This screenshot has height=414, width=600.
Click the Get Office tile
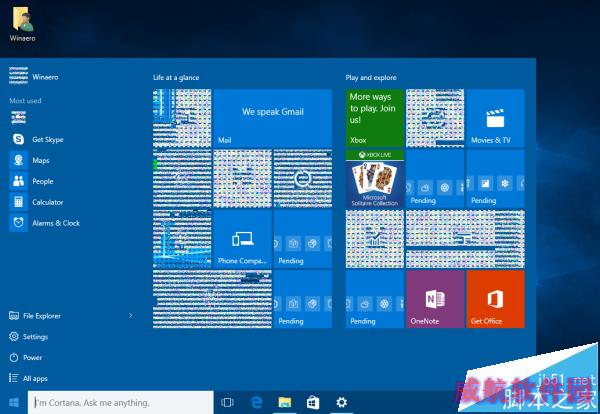(x=495, y=299)
